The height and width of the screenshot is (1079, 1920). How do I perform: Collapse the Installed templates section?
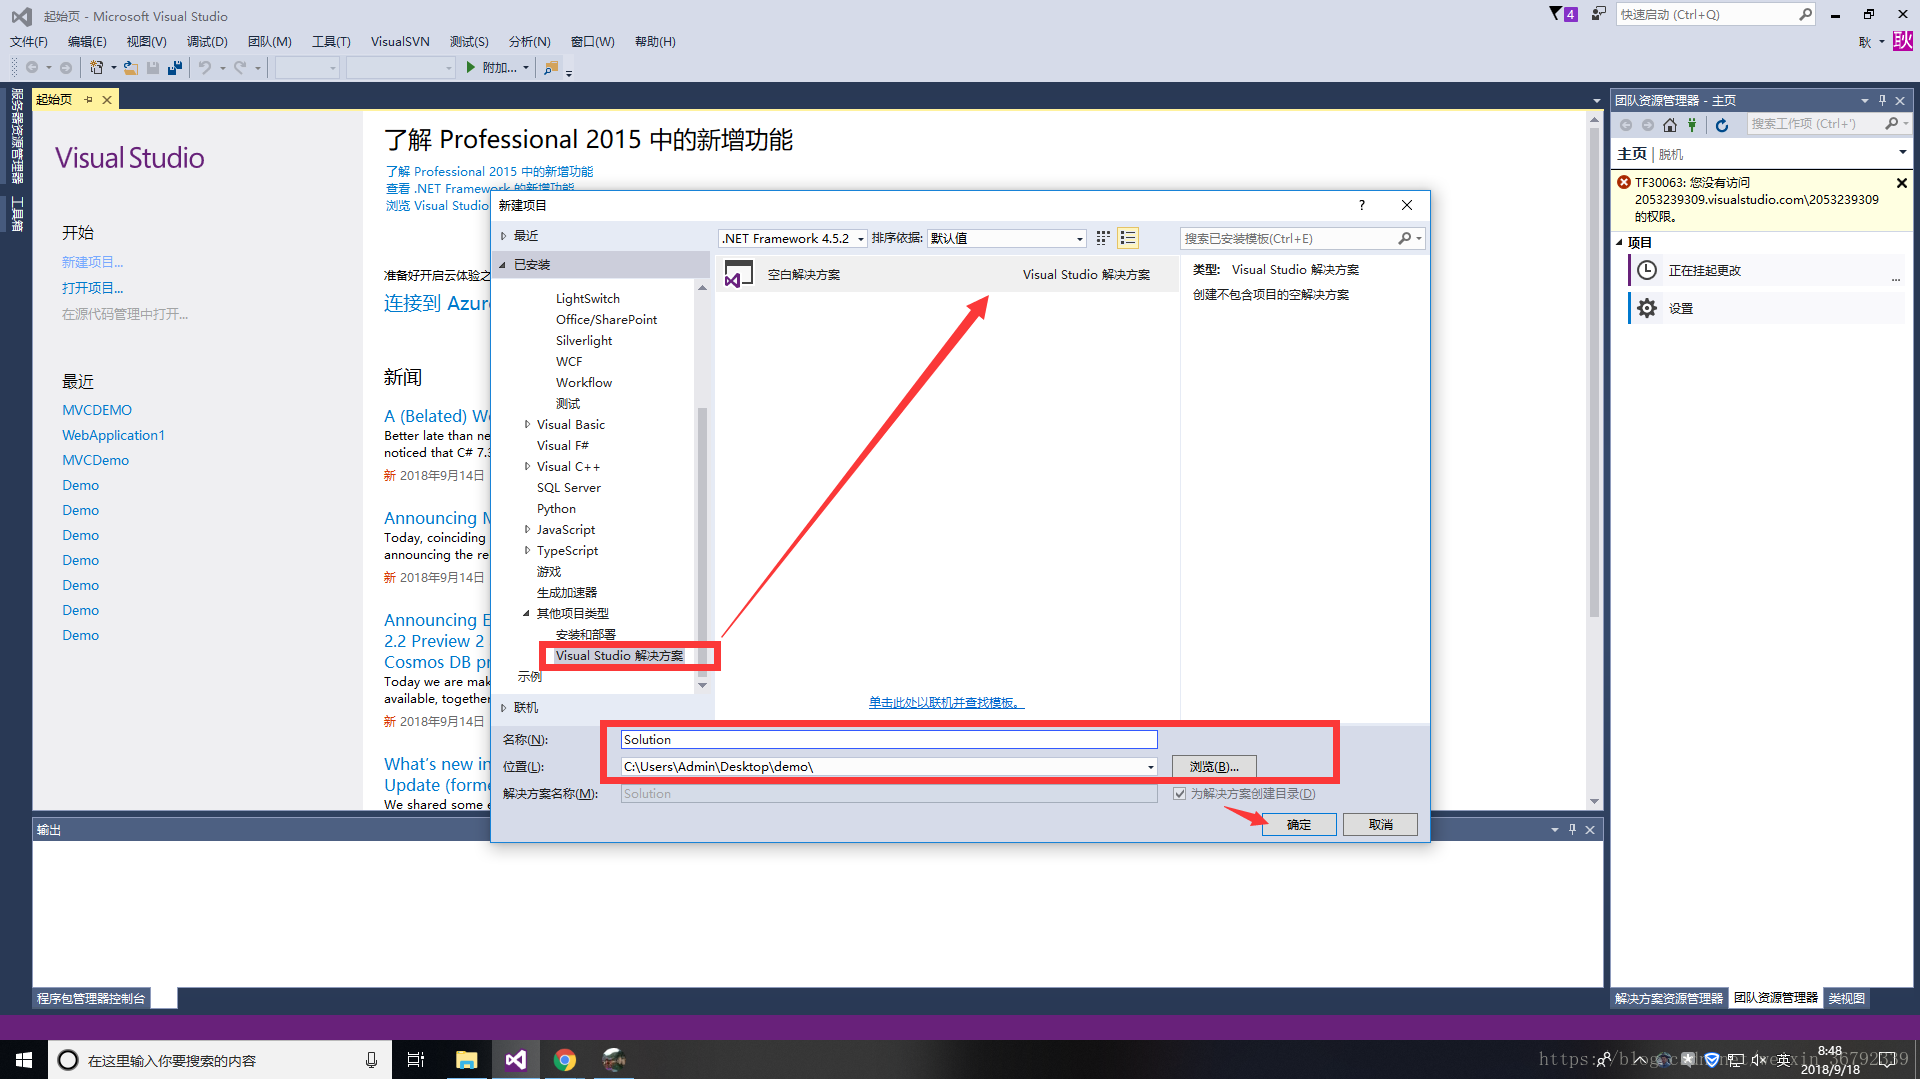(x=503, y=265)
